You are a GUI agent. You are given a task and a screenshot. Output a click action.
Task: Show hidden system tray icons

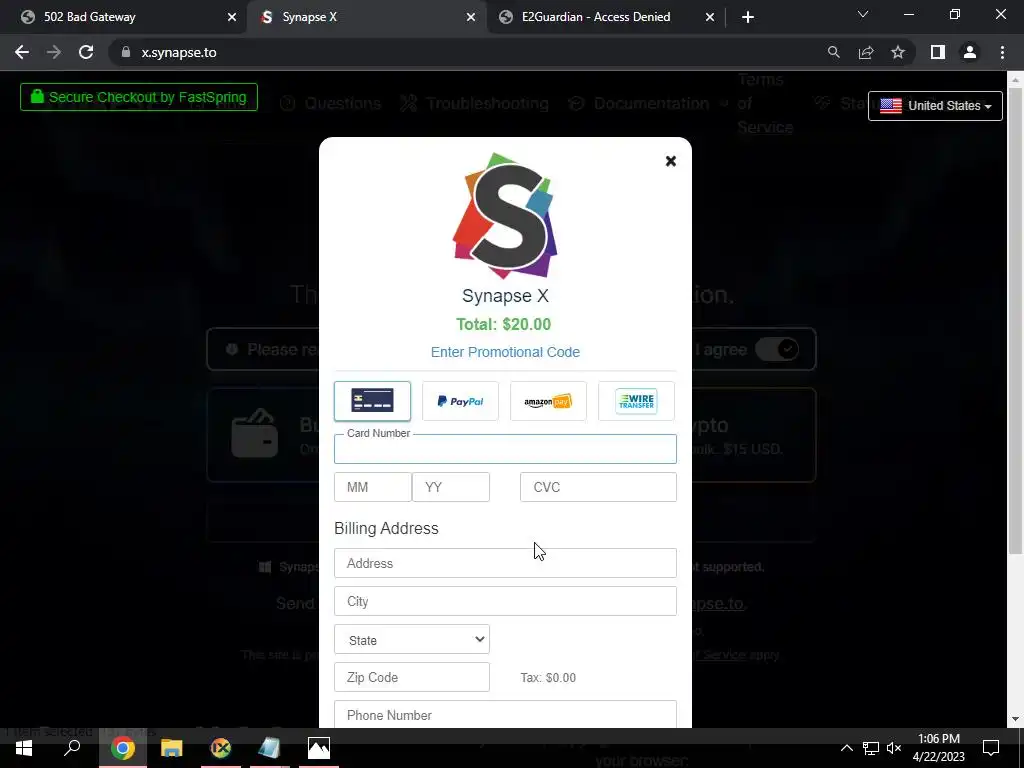click(x=846, y=748)
